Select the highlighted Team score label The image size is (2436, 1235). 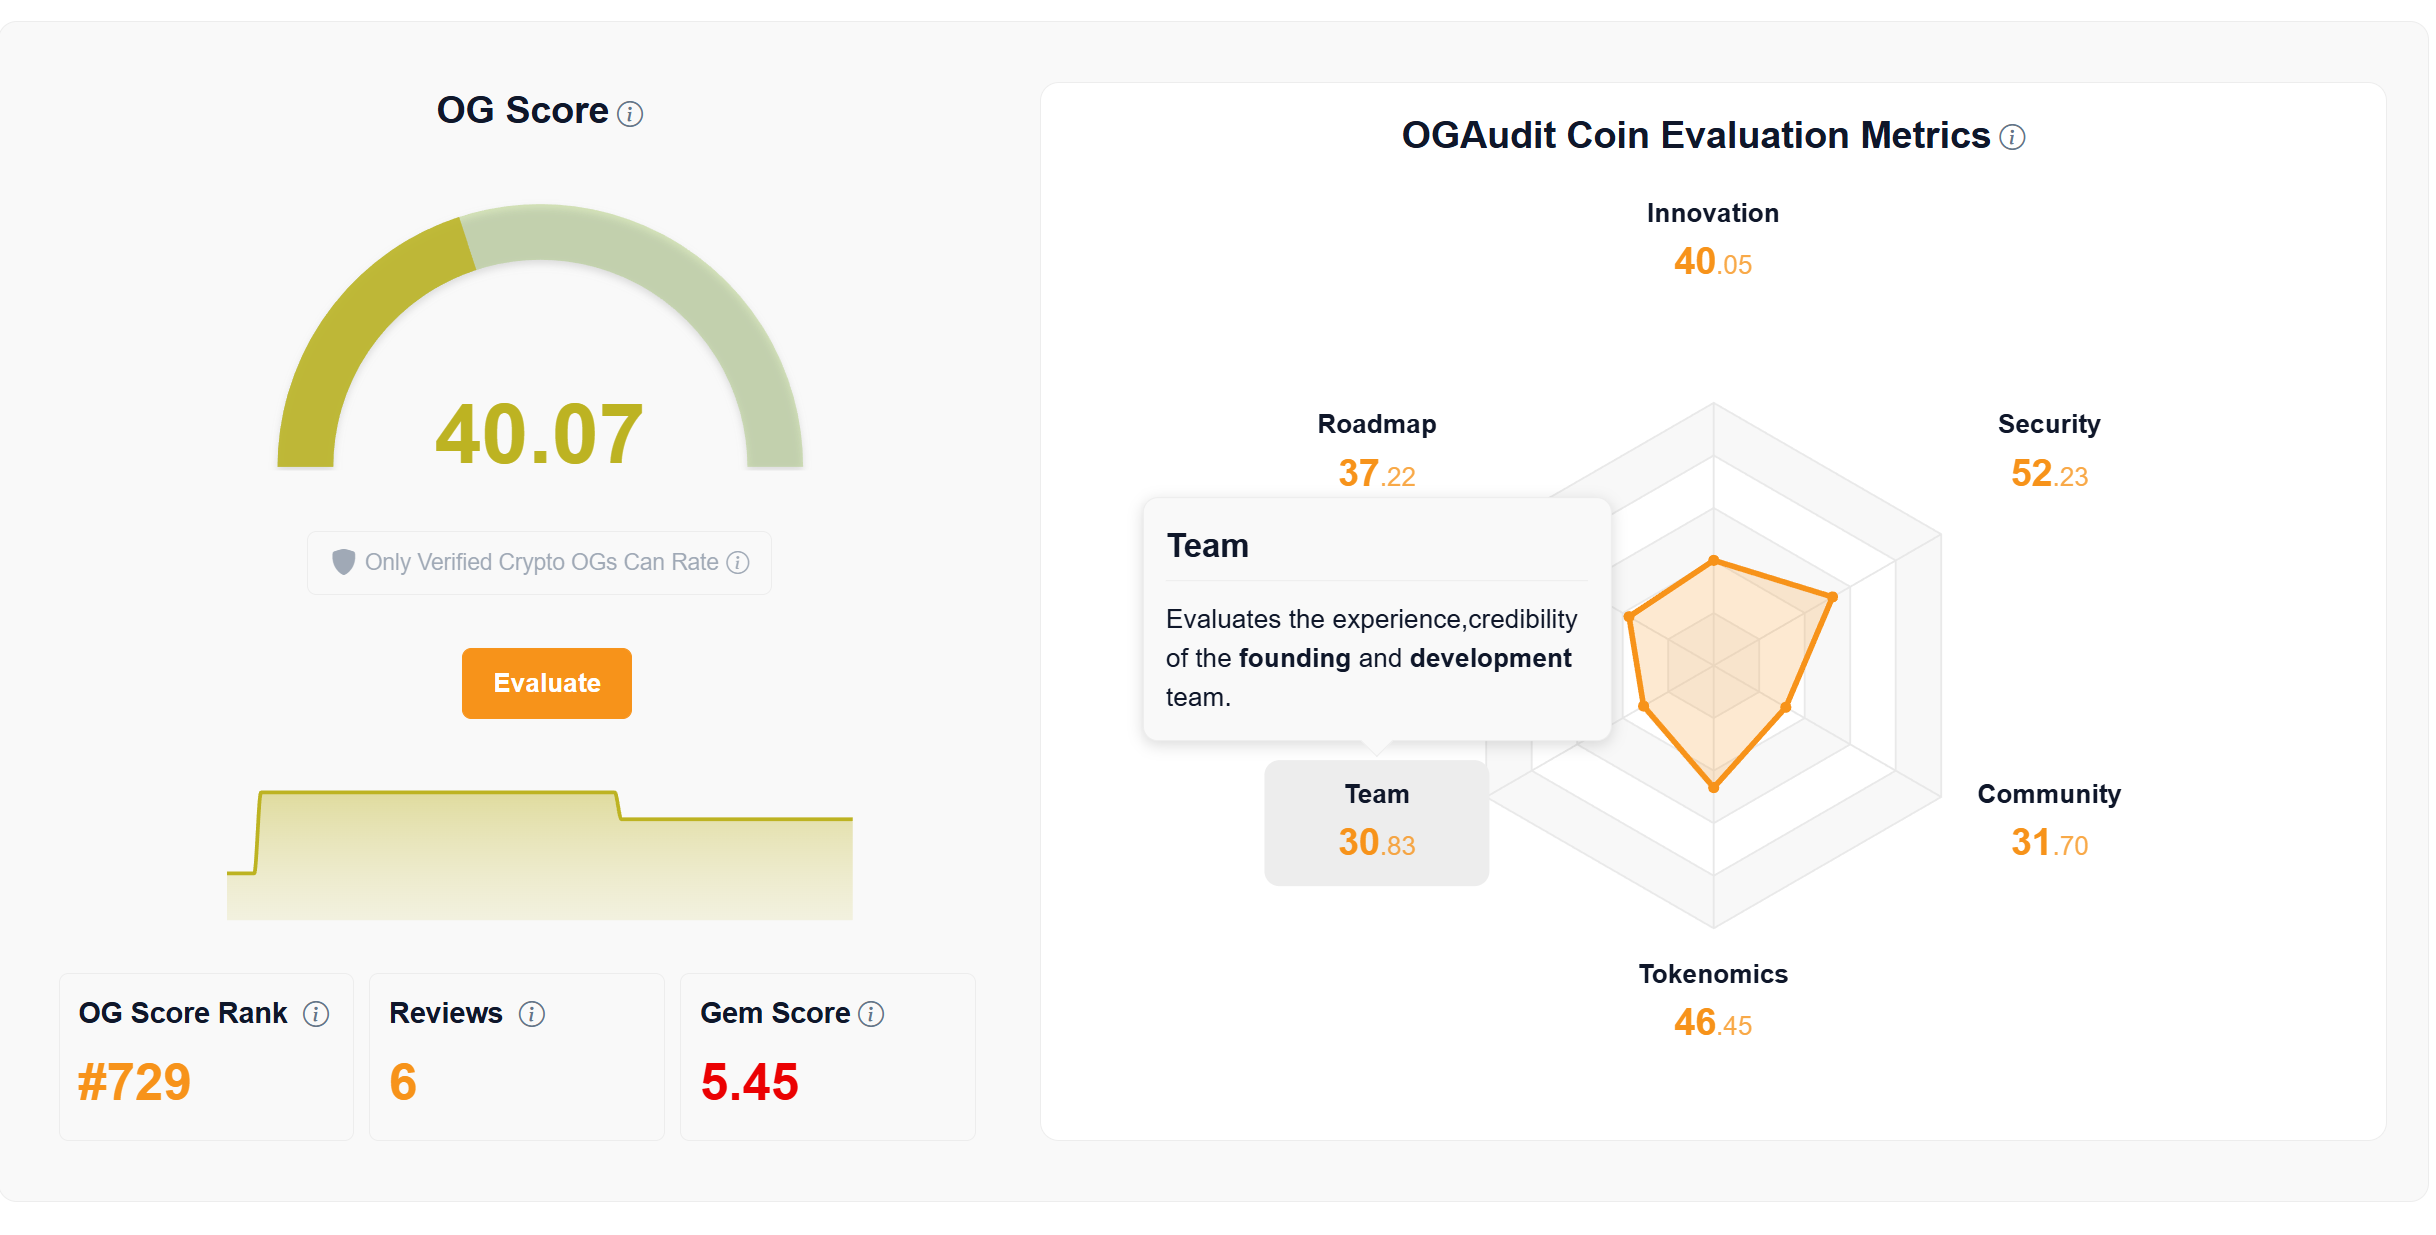point(1376,822)
